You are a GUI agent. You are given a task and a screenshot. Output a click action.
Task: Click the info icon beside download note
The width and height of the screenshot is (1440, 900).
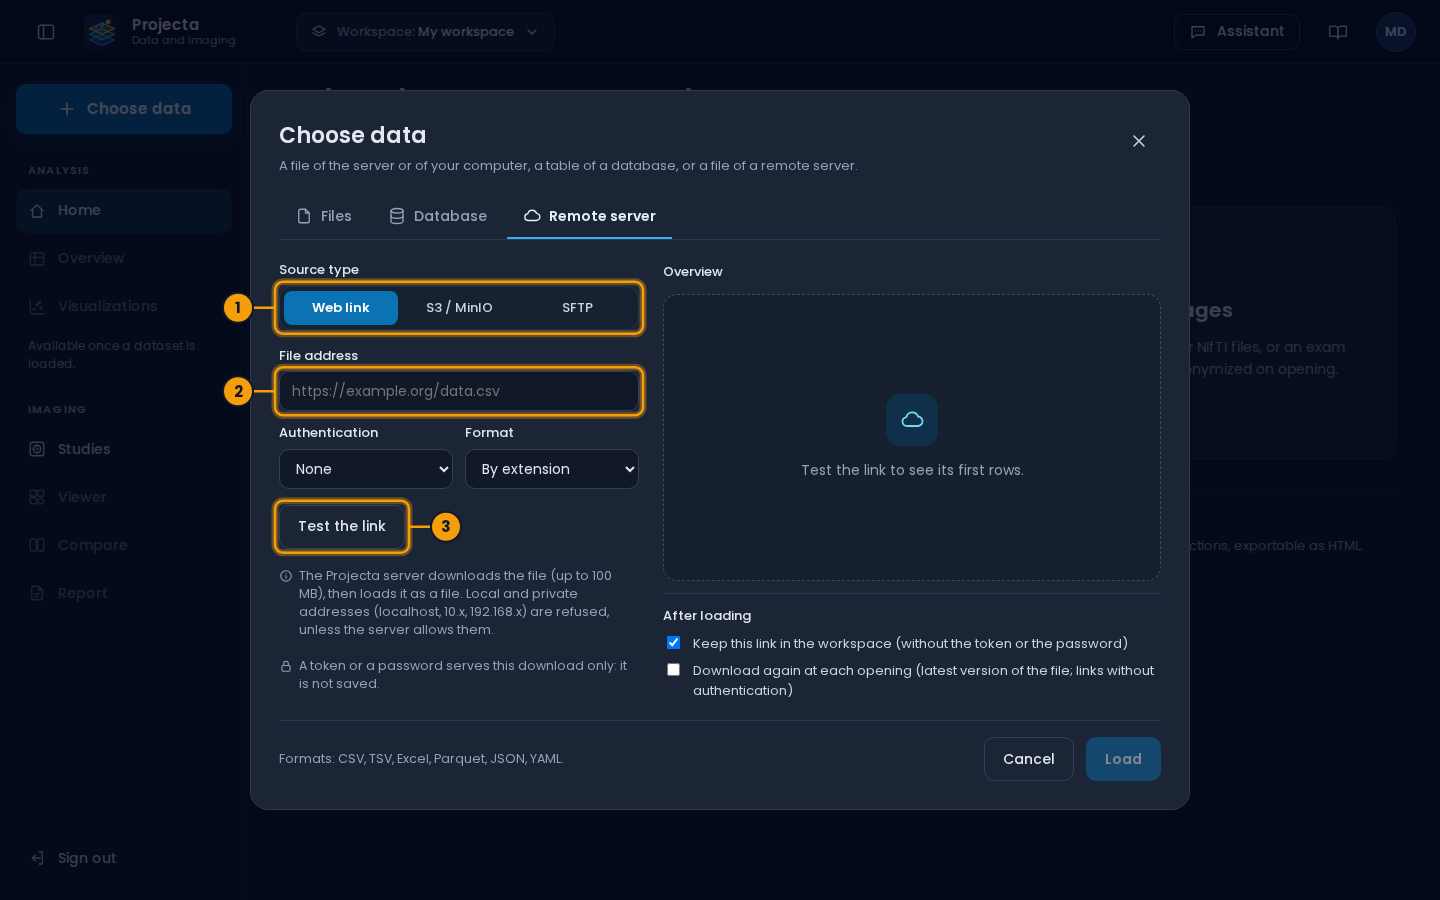point(286,576)
